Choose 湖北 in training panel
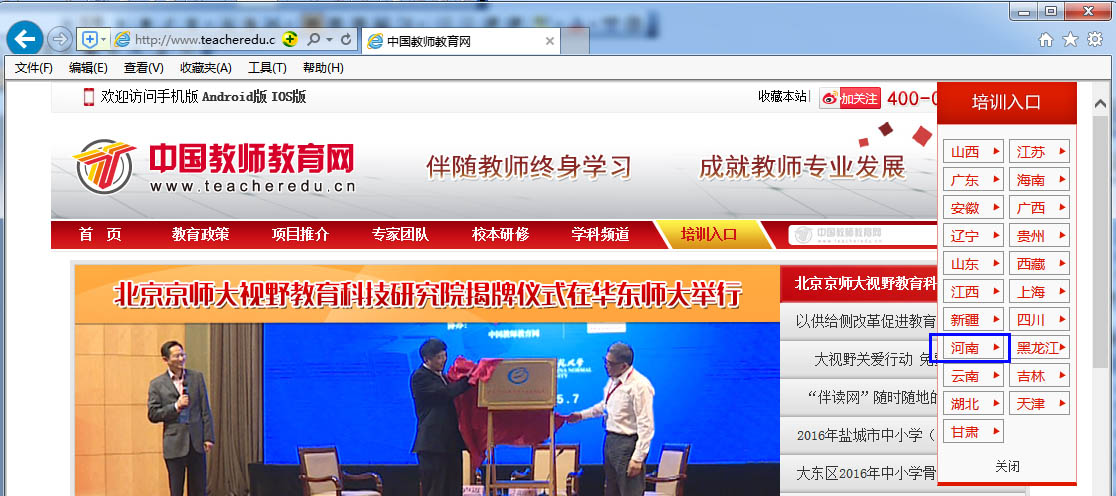Viewport: 1116px width, 496px height. [973, 404]
